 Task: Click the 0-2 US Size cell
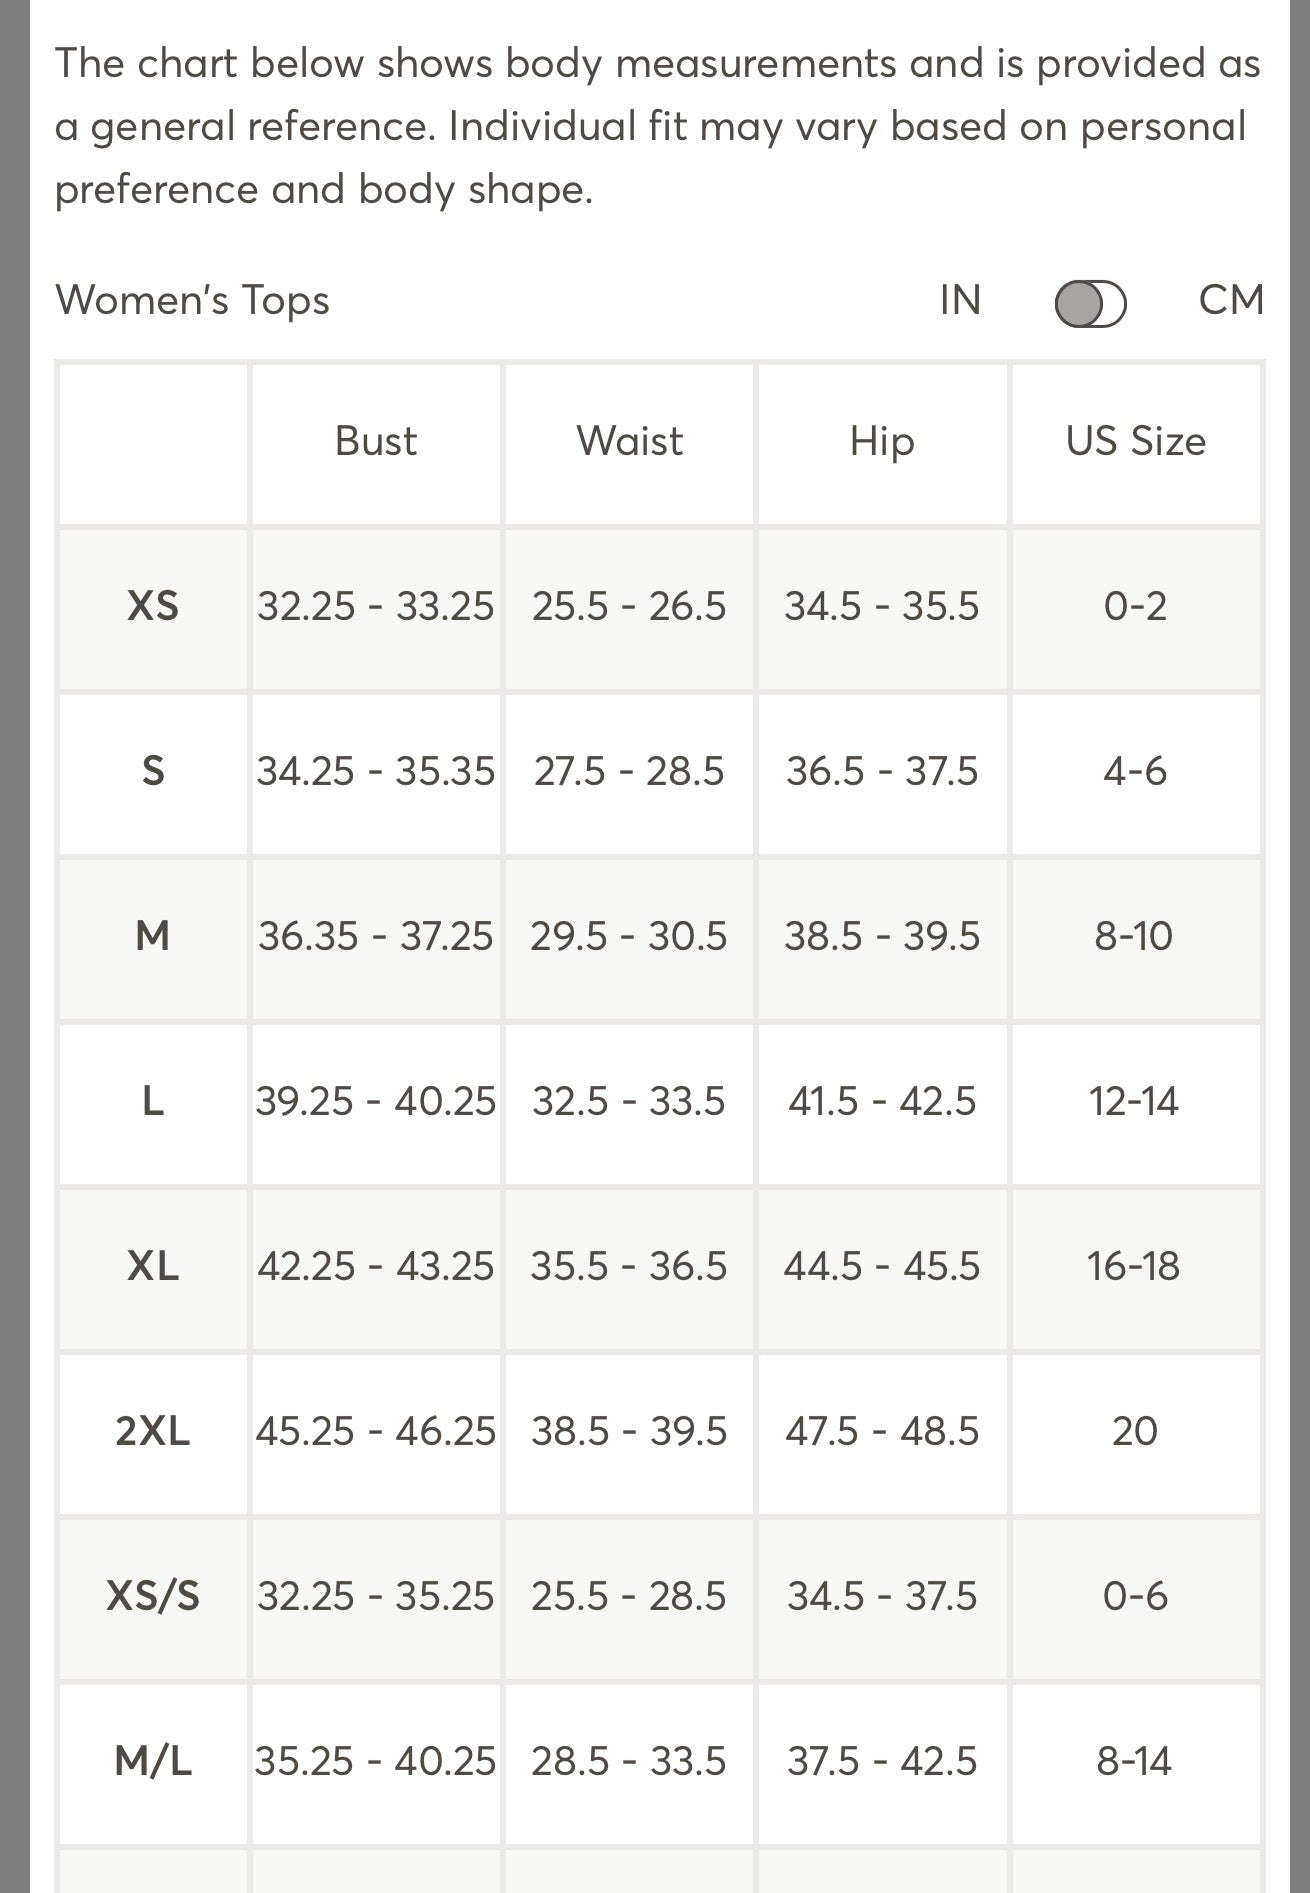[x=1135, y=606]
